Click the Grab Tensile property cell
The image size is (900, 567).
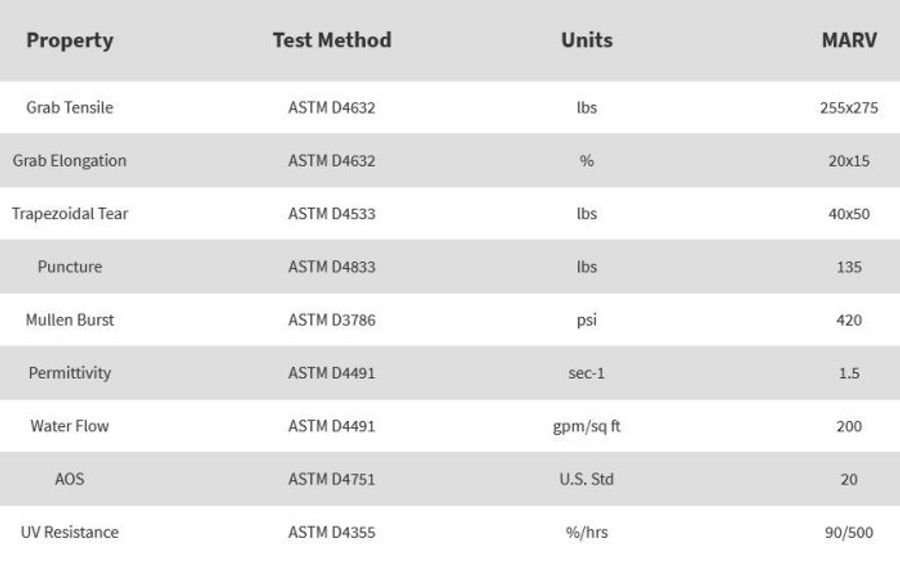coord(69,108)
